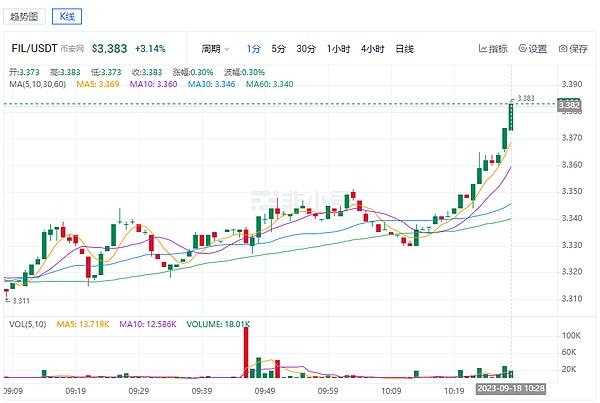Image resolution: width=600 pixels, height=403 pixels.
Task: Click the tall red volume bar
Action: 245,352
